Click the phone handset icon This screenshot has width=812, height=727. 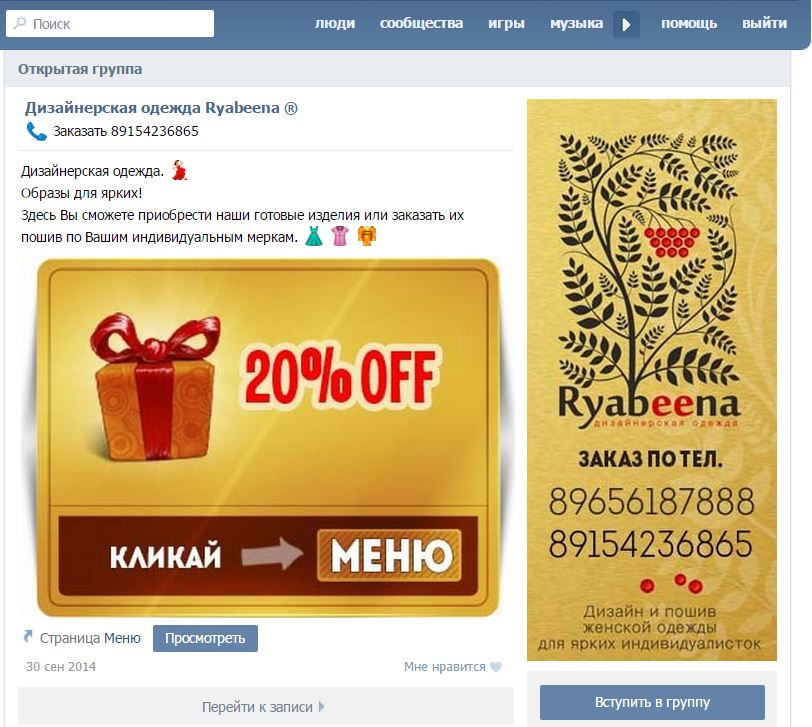tap(36, 132)
